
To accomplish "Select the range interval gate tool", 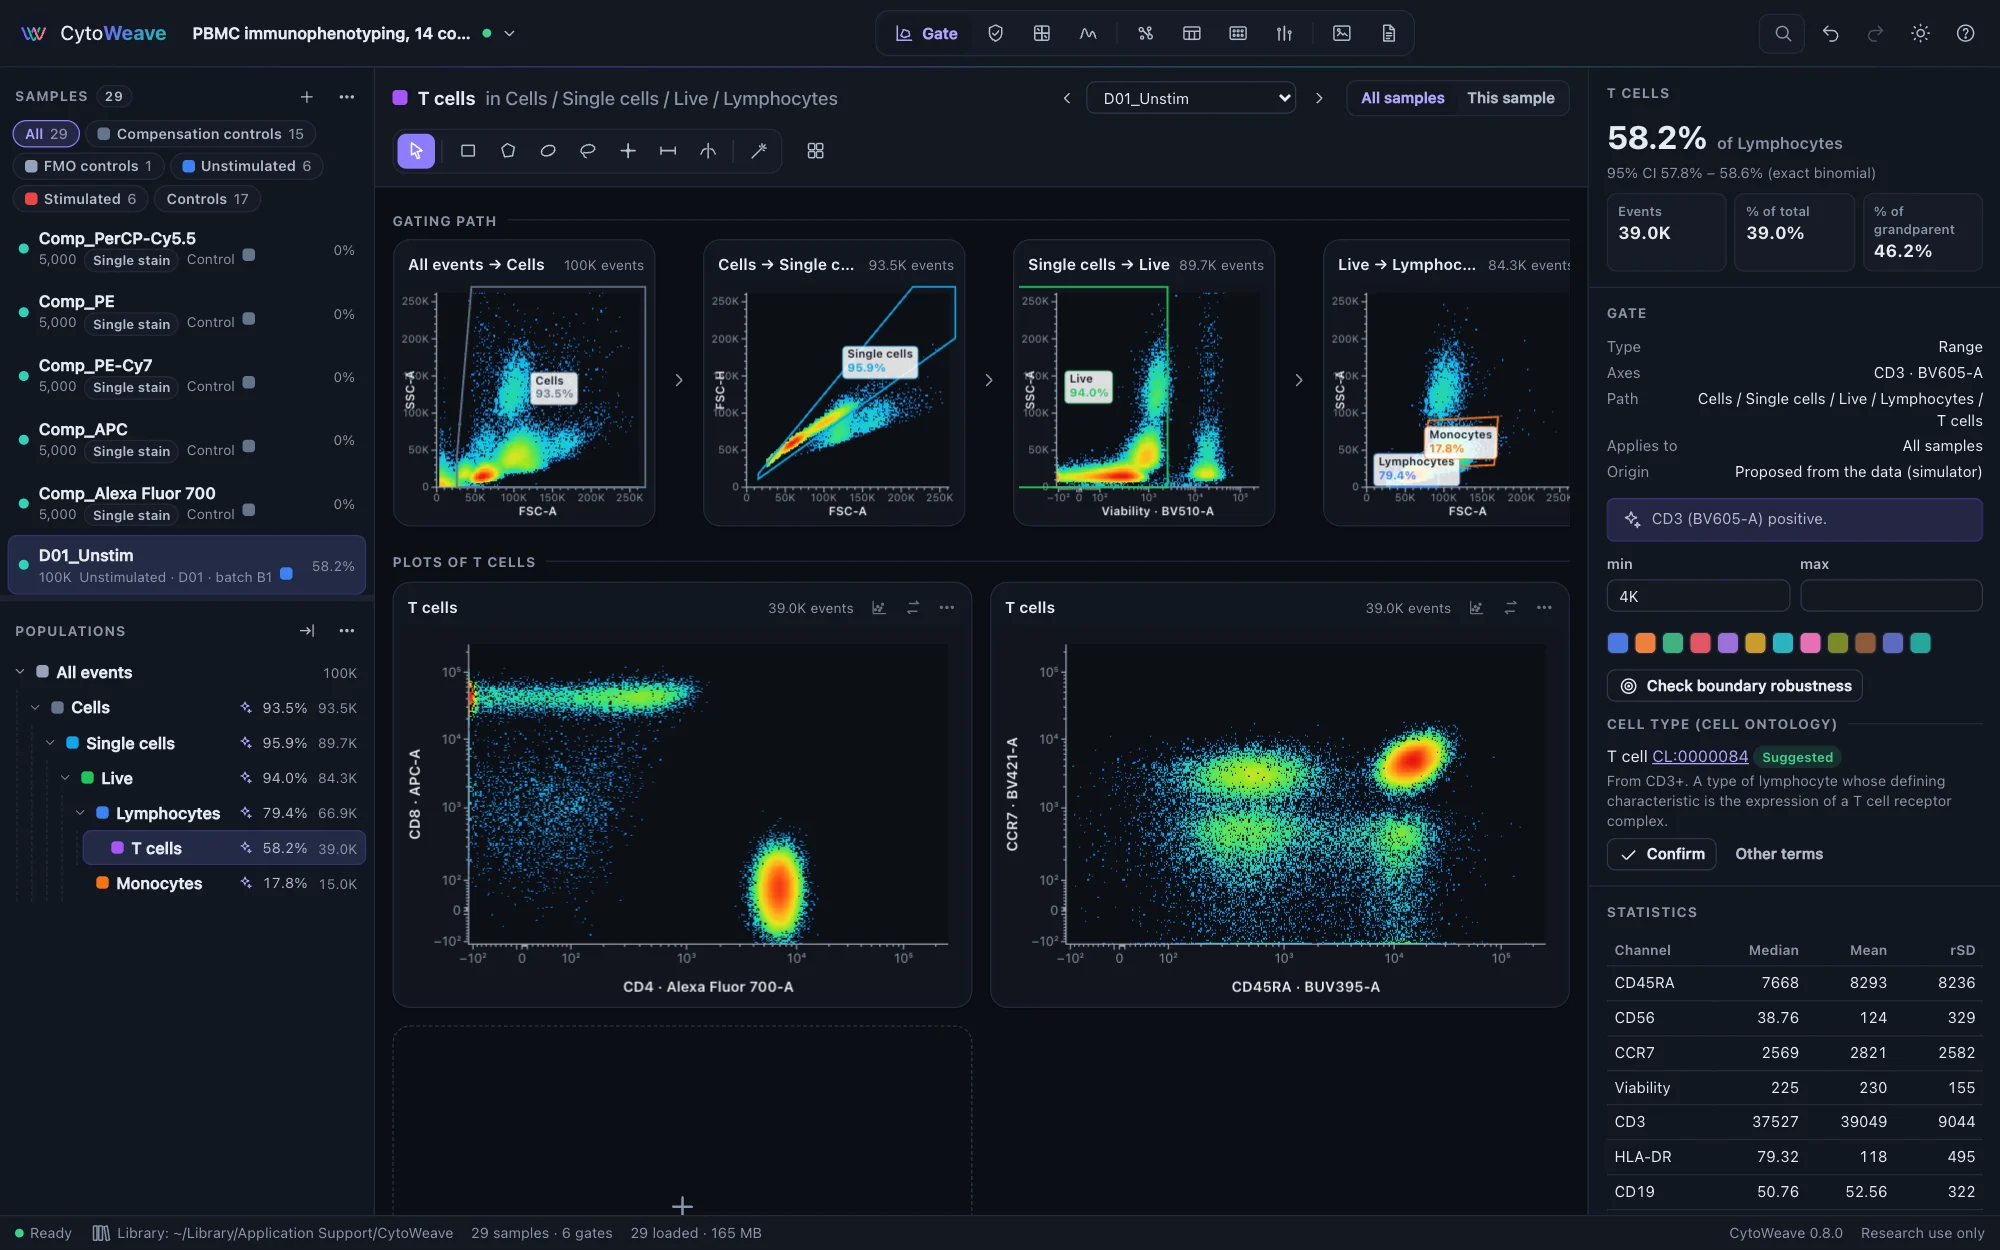I will coord(668,151).
